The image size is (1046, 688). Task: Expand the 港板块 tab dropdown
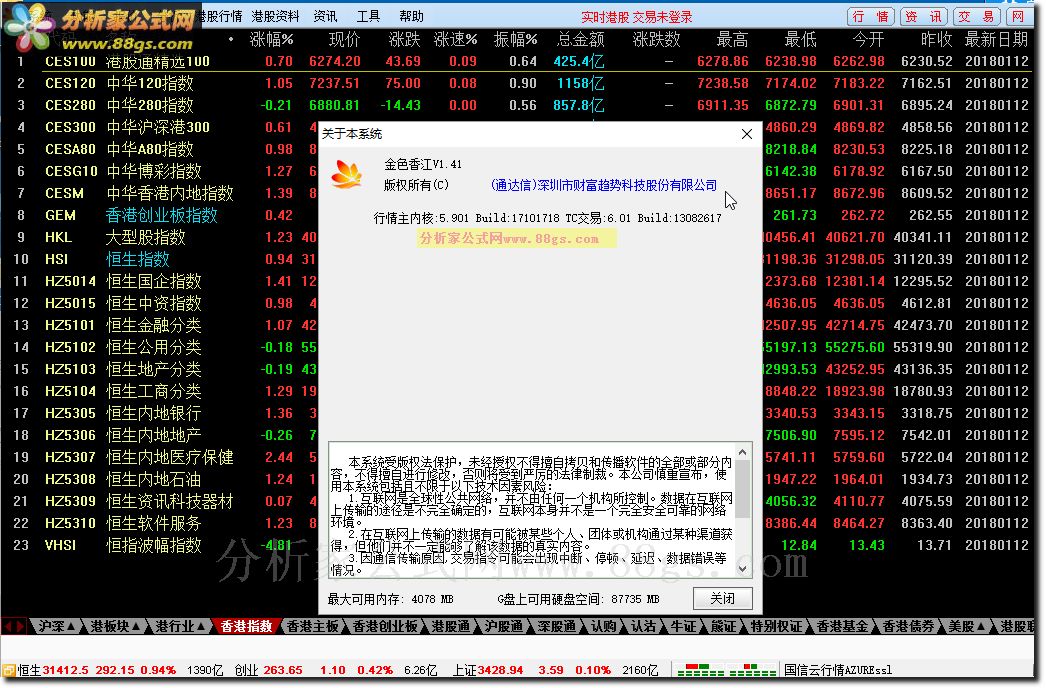coord(136,627)
